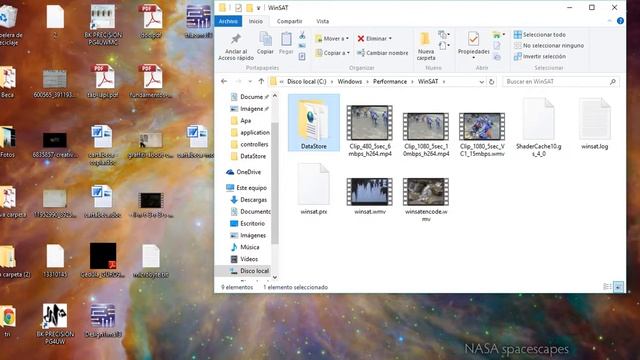The width and height of the screenshot is (640, 360).
Task: Click the Buscar en WinSAT search field
Action: pyautogui.click(x=561, y=82)
